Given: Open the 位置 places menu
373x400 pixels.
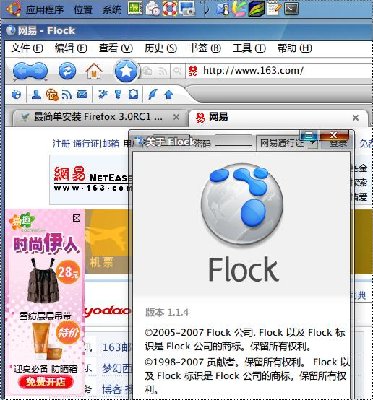Looking at the screenshot, I should coord(83,9).
